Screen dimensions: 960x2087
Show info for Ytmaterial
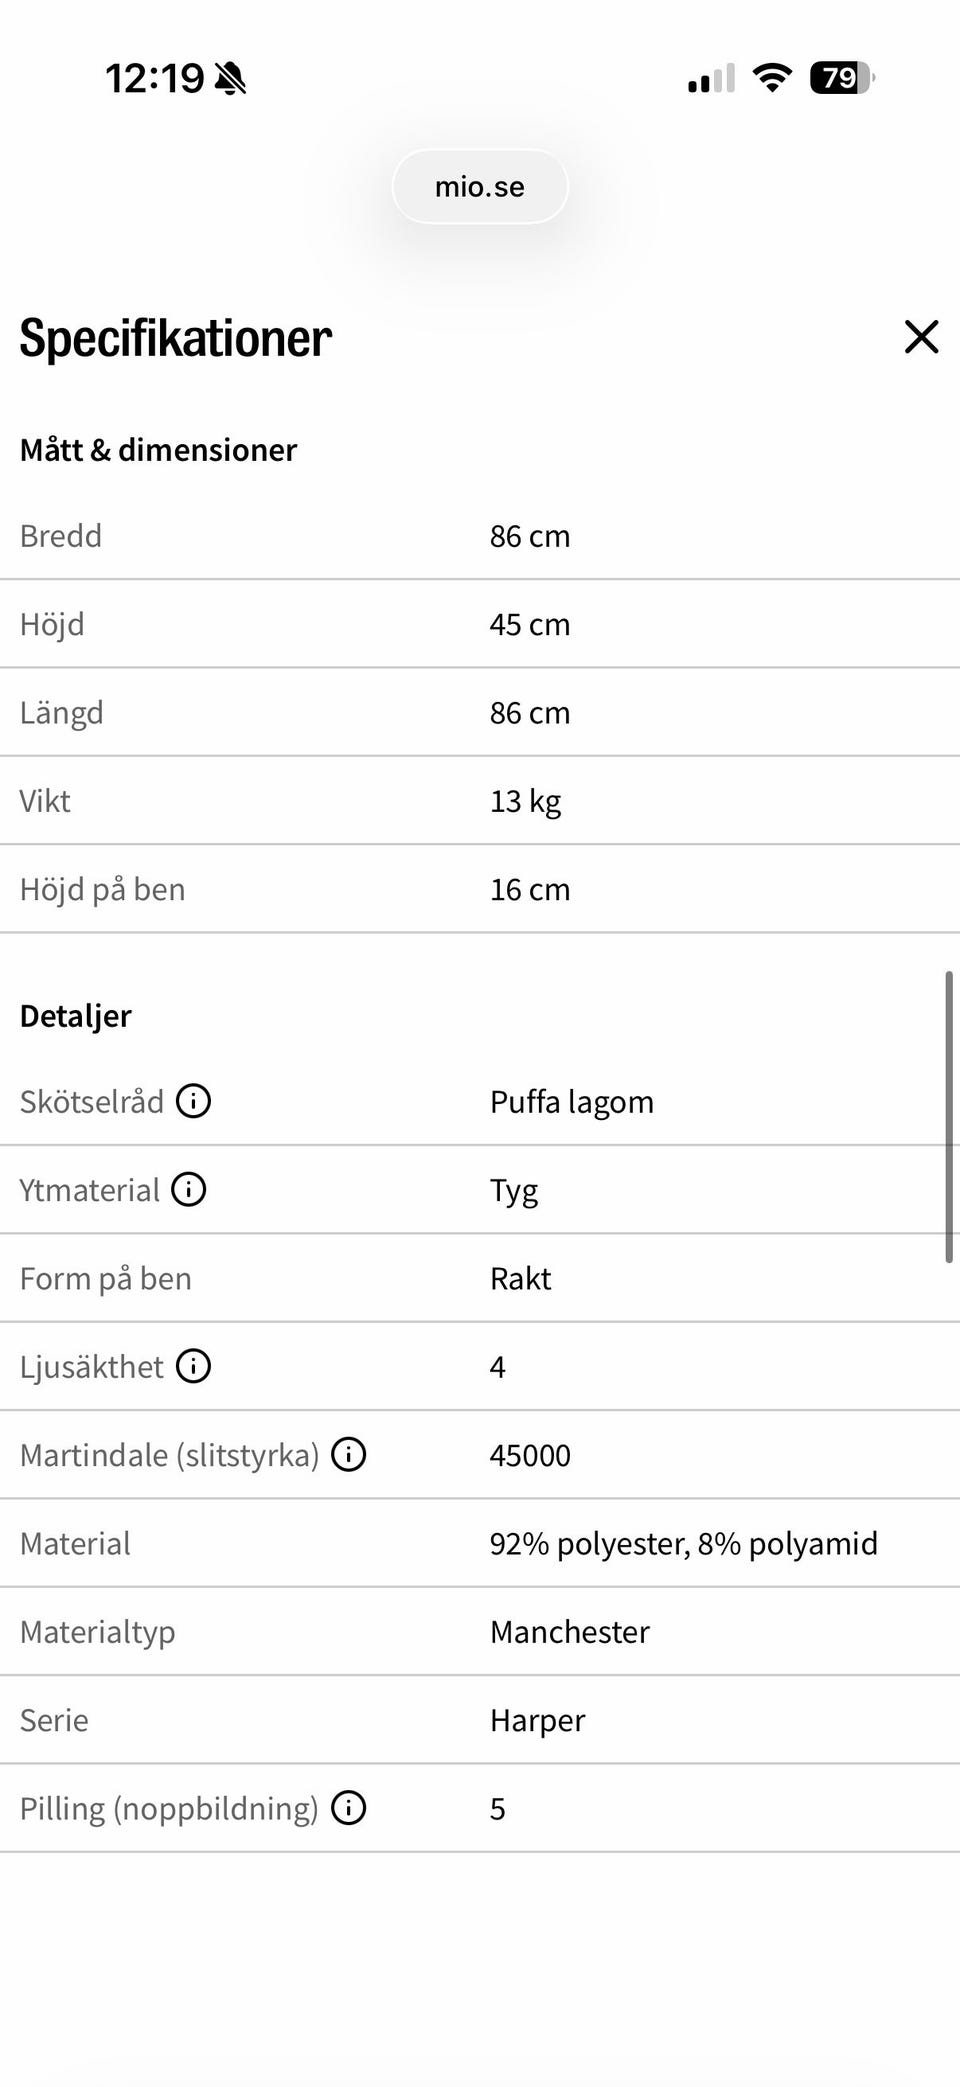point(188,1189)
